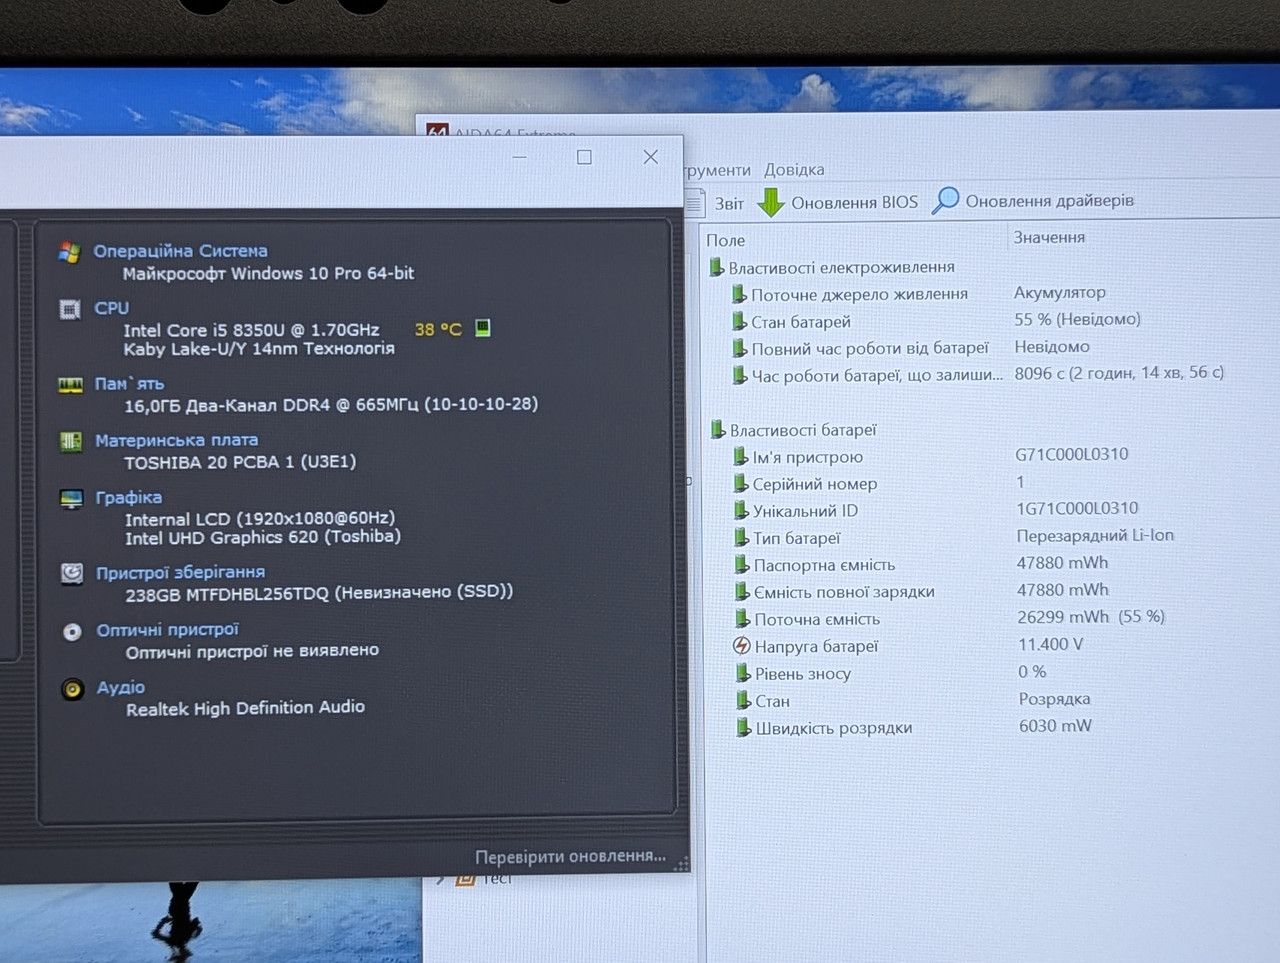The height and width of the screenshot is (963, 1280).
Task: Click the 26299 mWh (55 %) value
Action: pyautogui.click(x=1091, y=617)
